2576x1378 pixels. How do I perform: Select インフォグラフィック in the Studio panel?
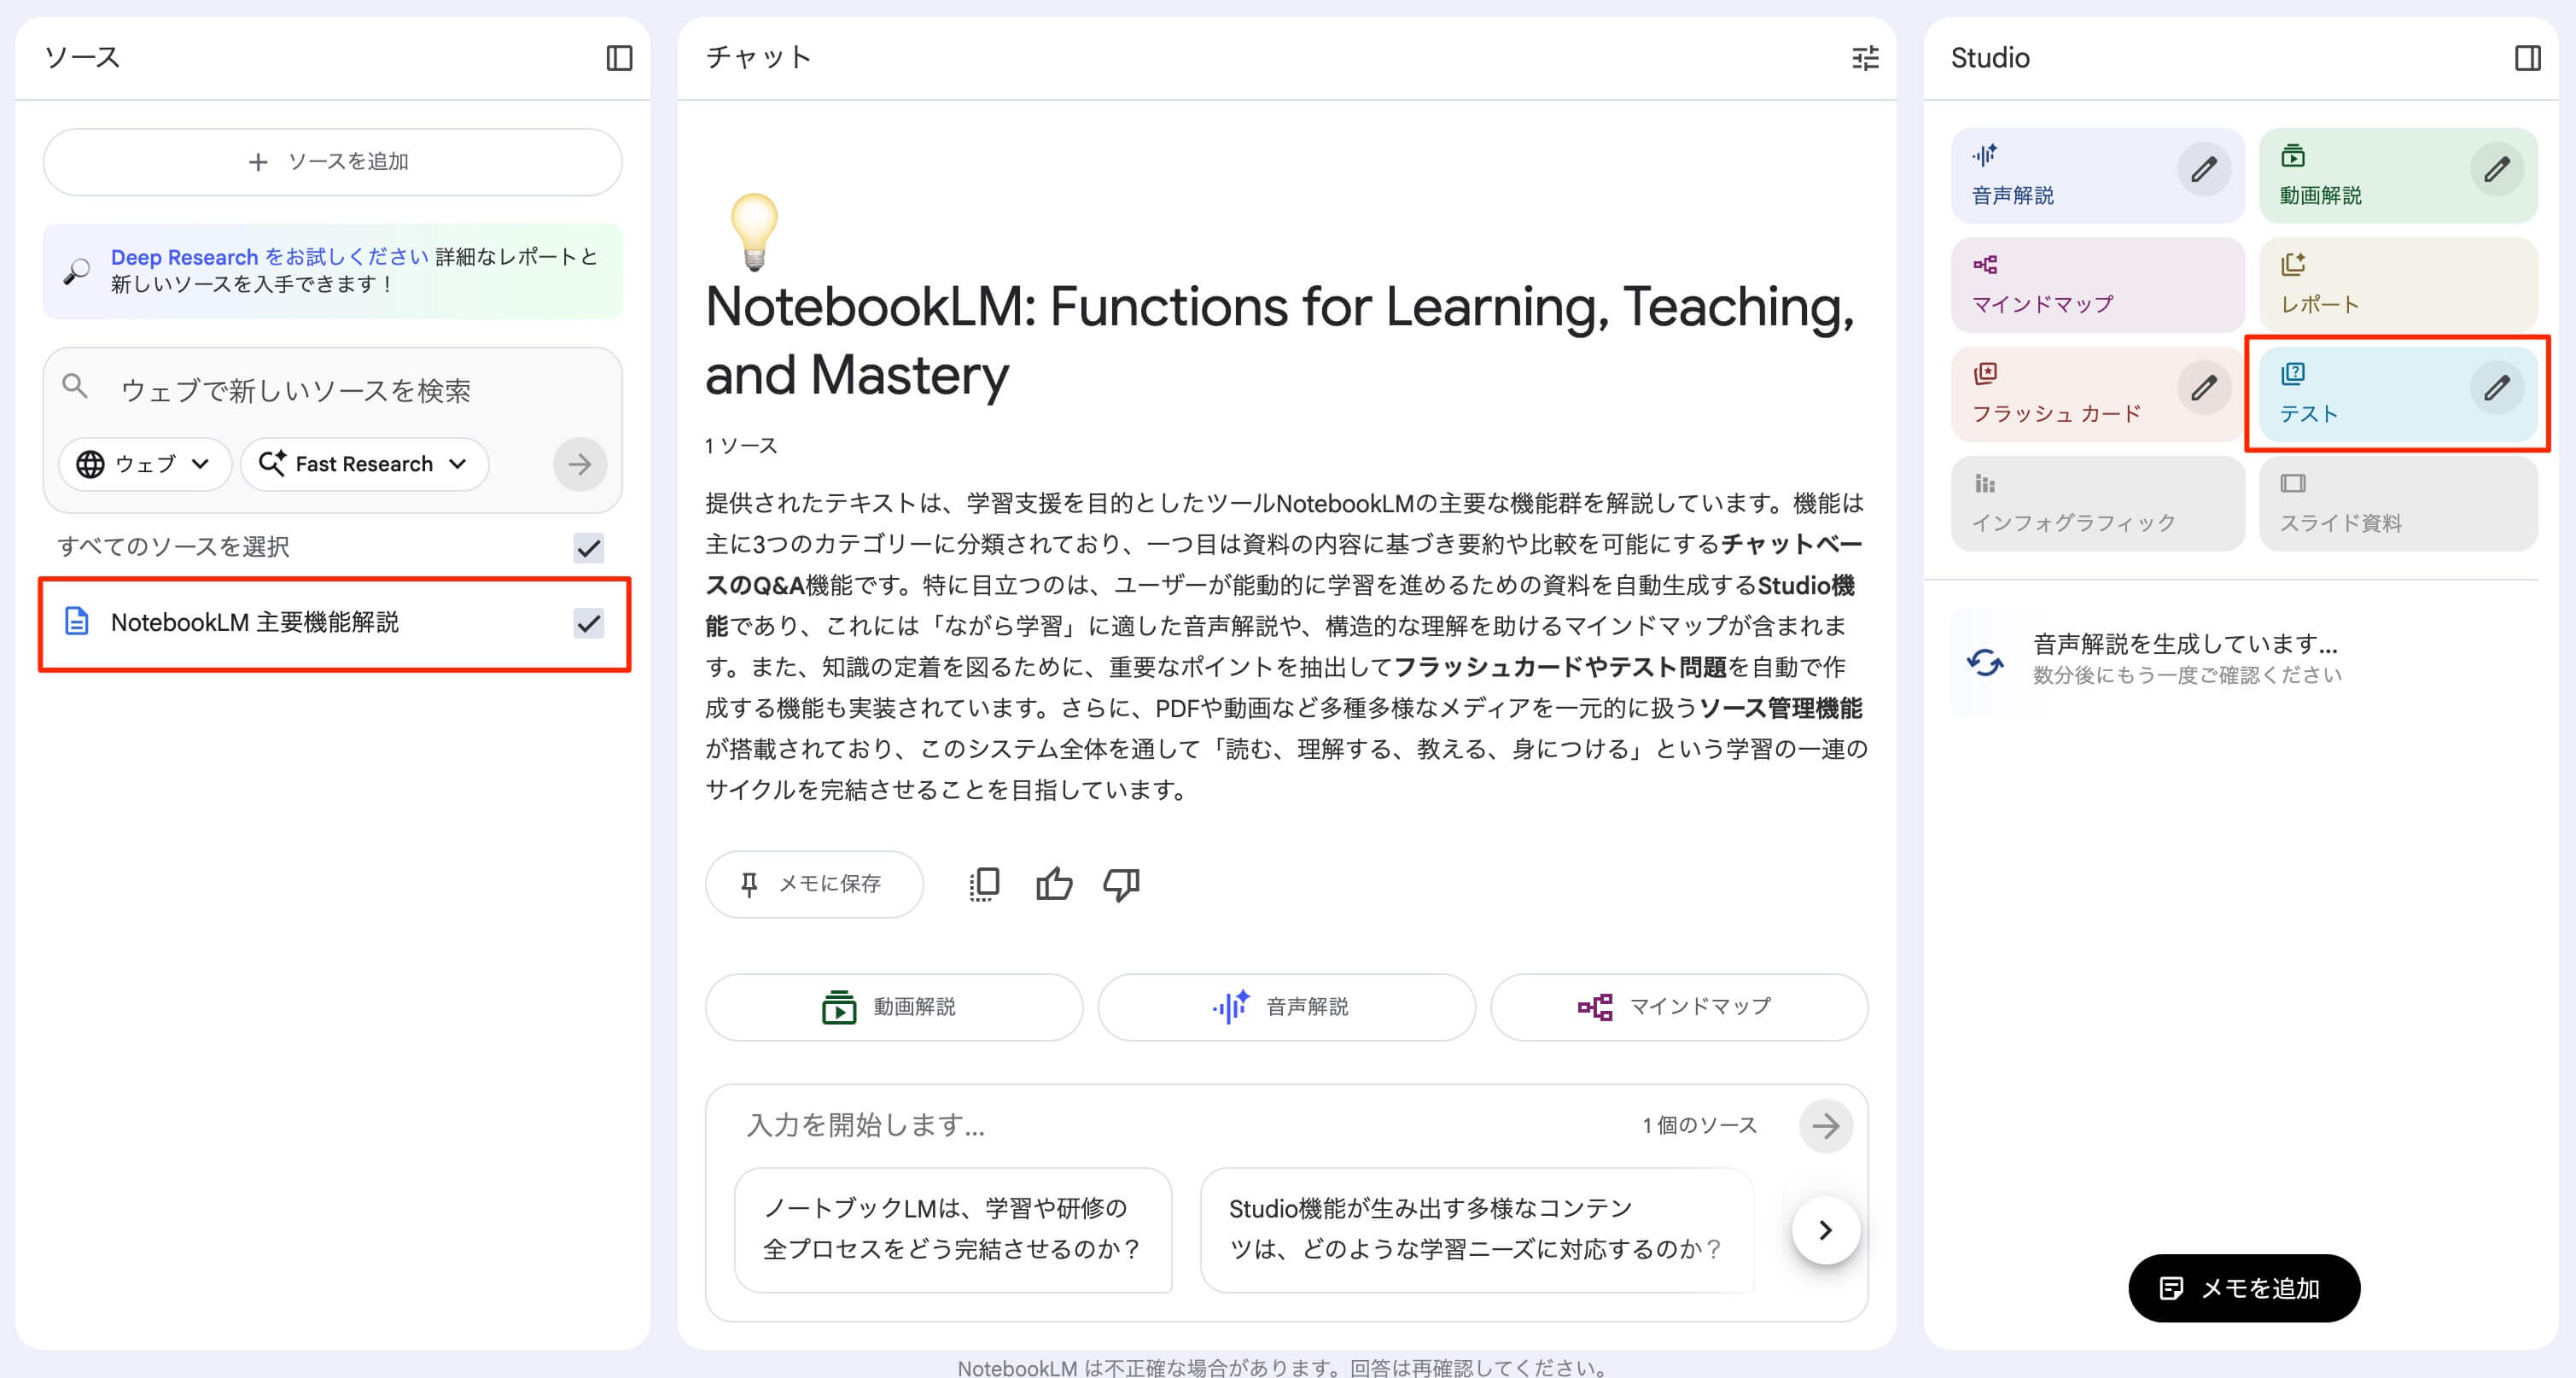pyautogui.click(x=2097, y=503)
